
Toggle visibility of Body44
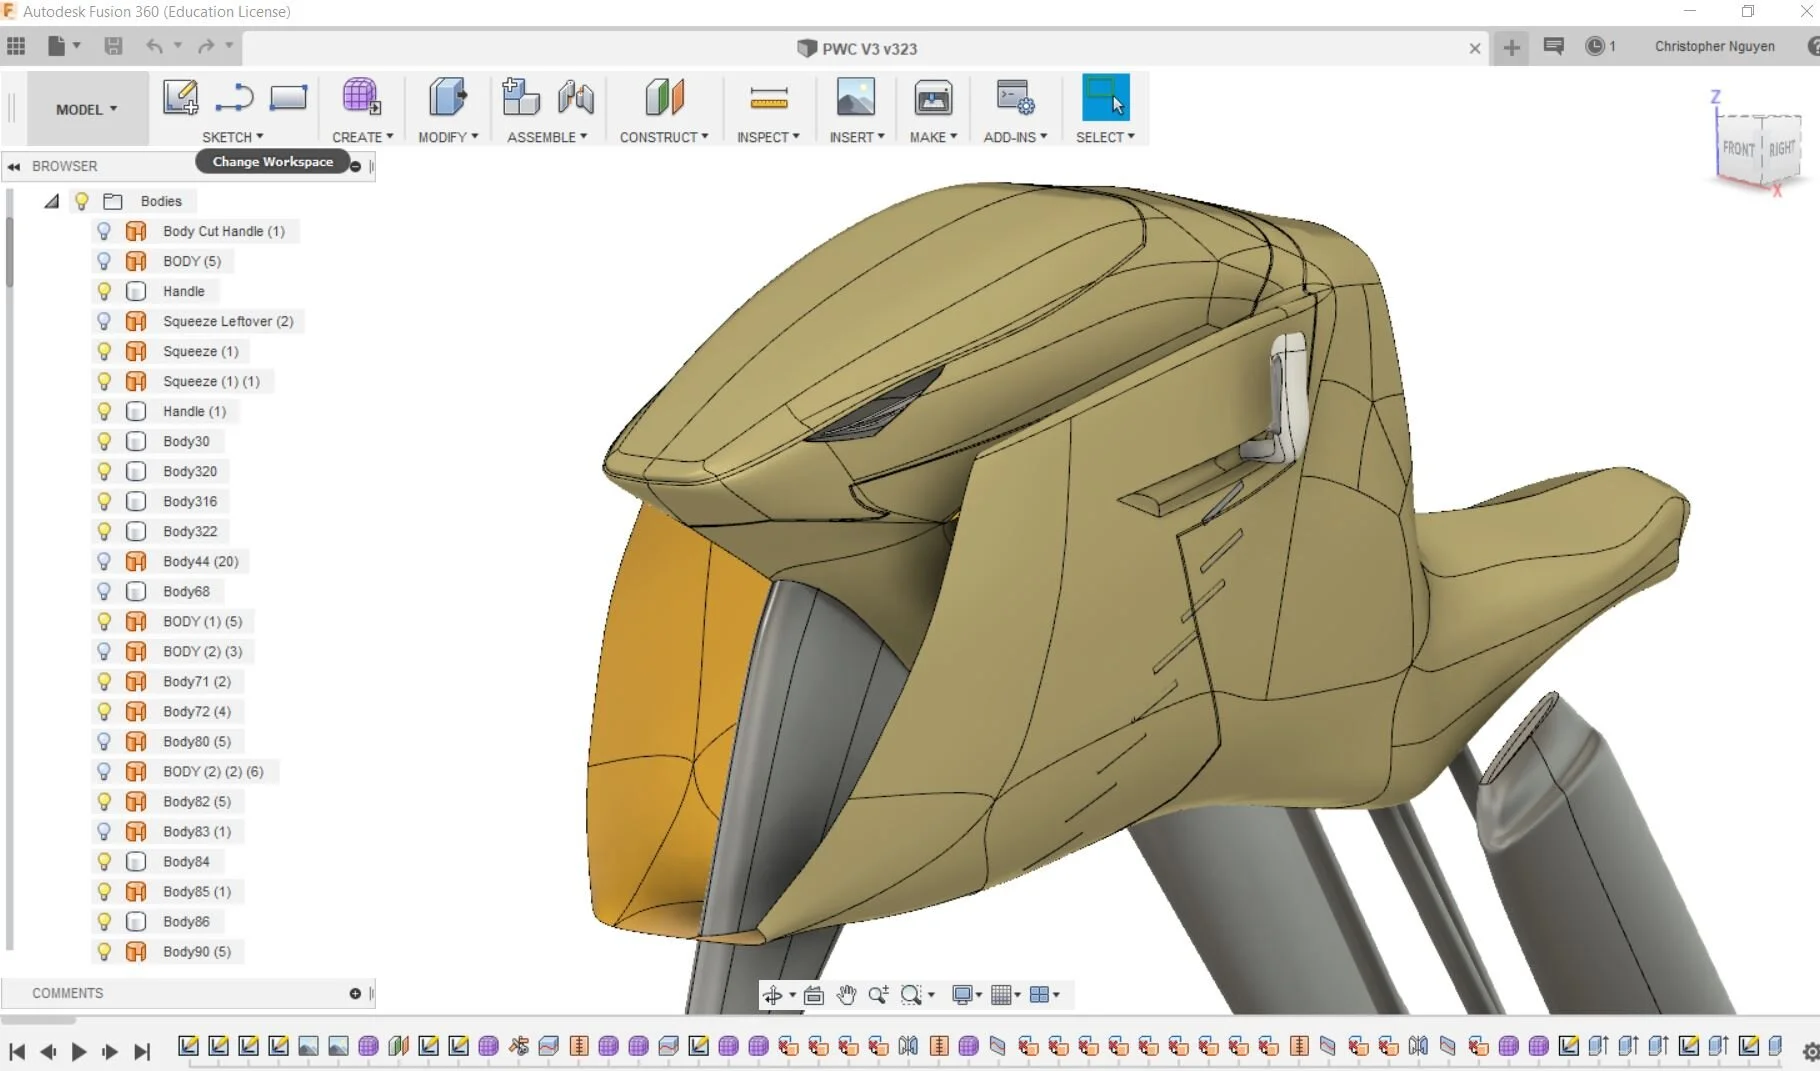pyautogui.click(x=106, y=561)
